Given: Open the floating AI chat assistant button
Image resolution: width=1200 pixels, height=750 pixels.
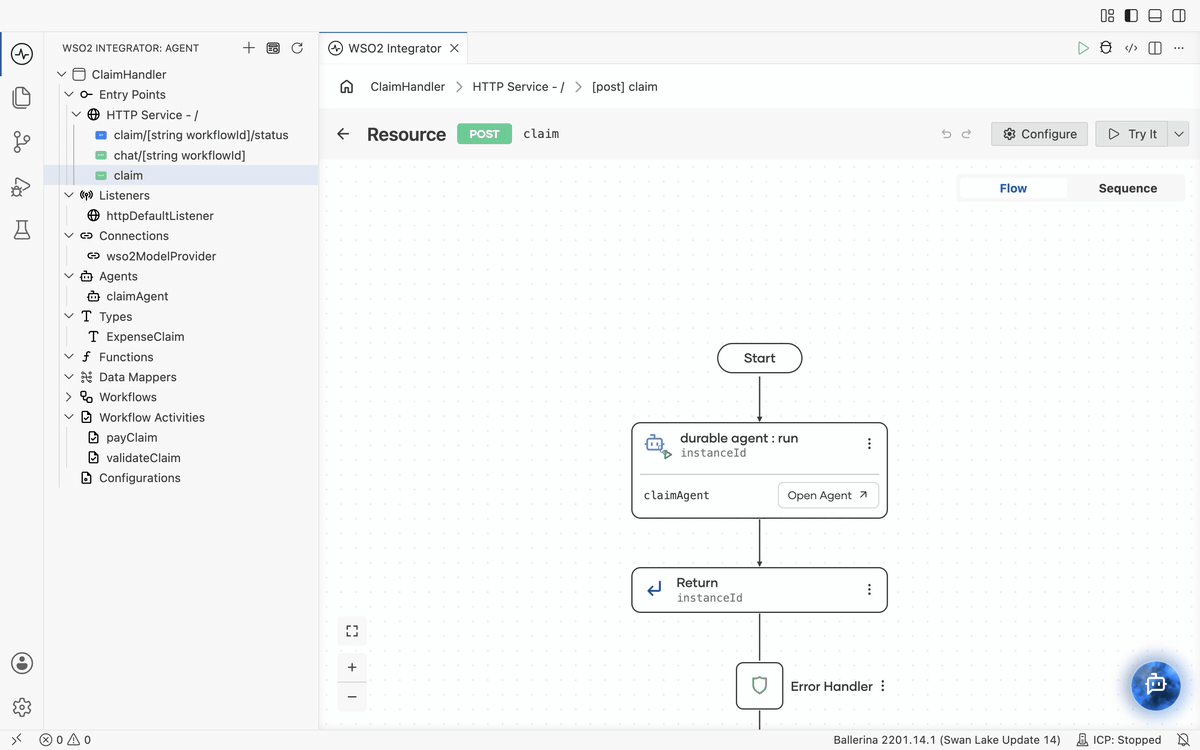Looking at the screenshot, I should tap(1156, 685).
